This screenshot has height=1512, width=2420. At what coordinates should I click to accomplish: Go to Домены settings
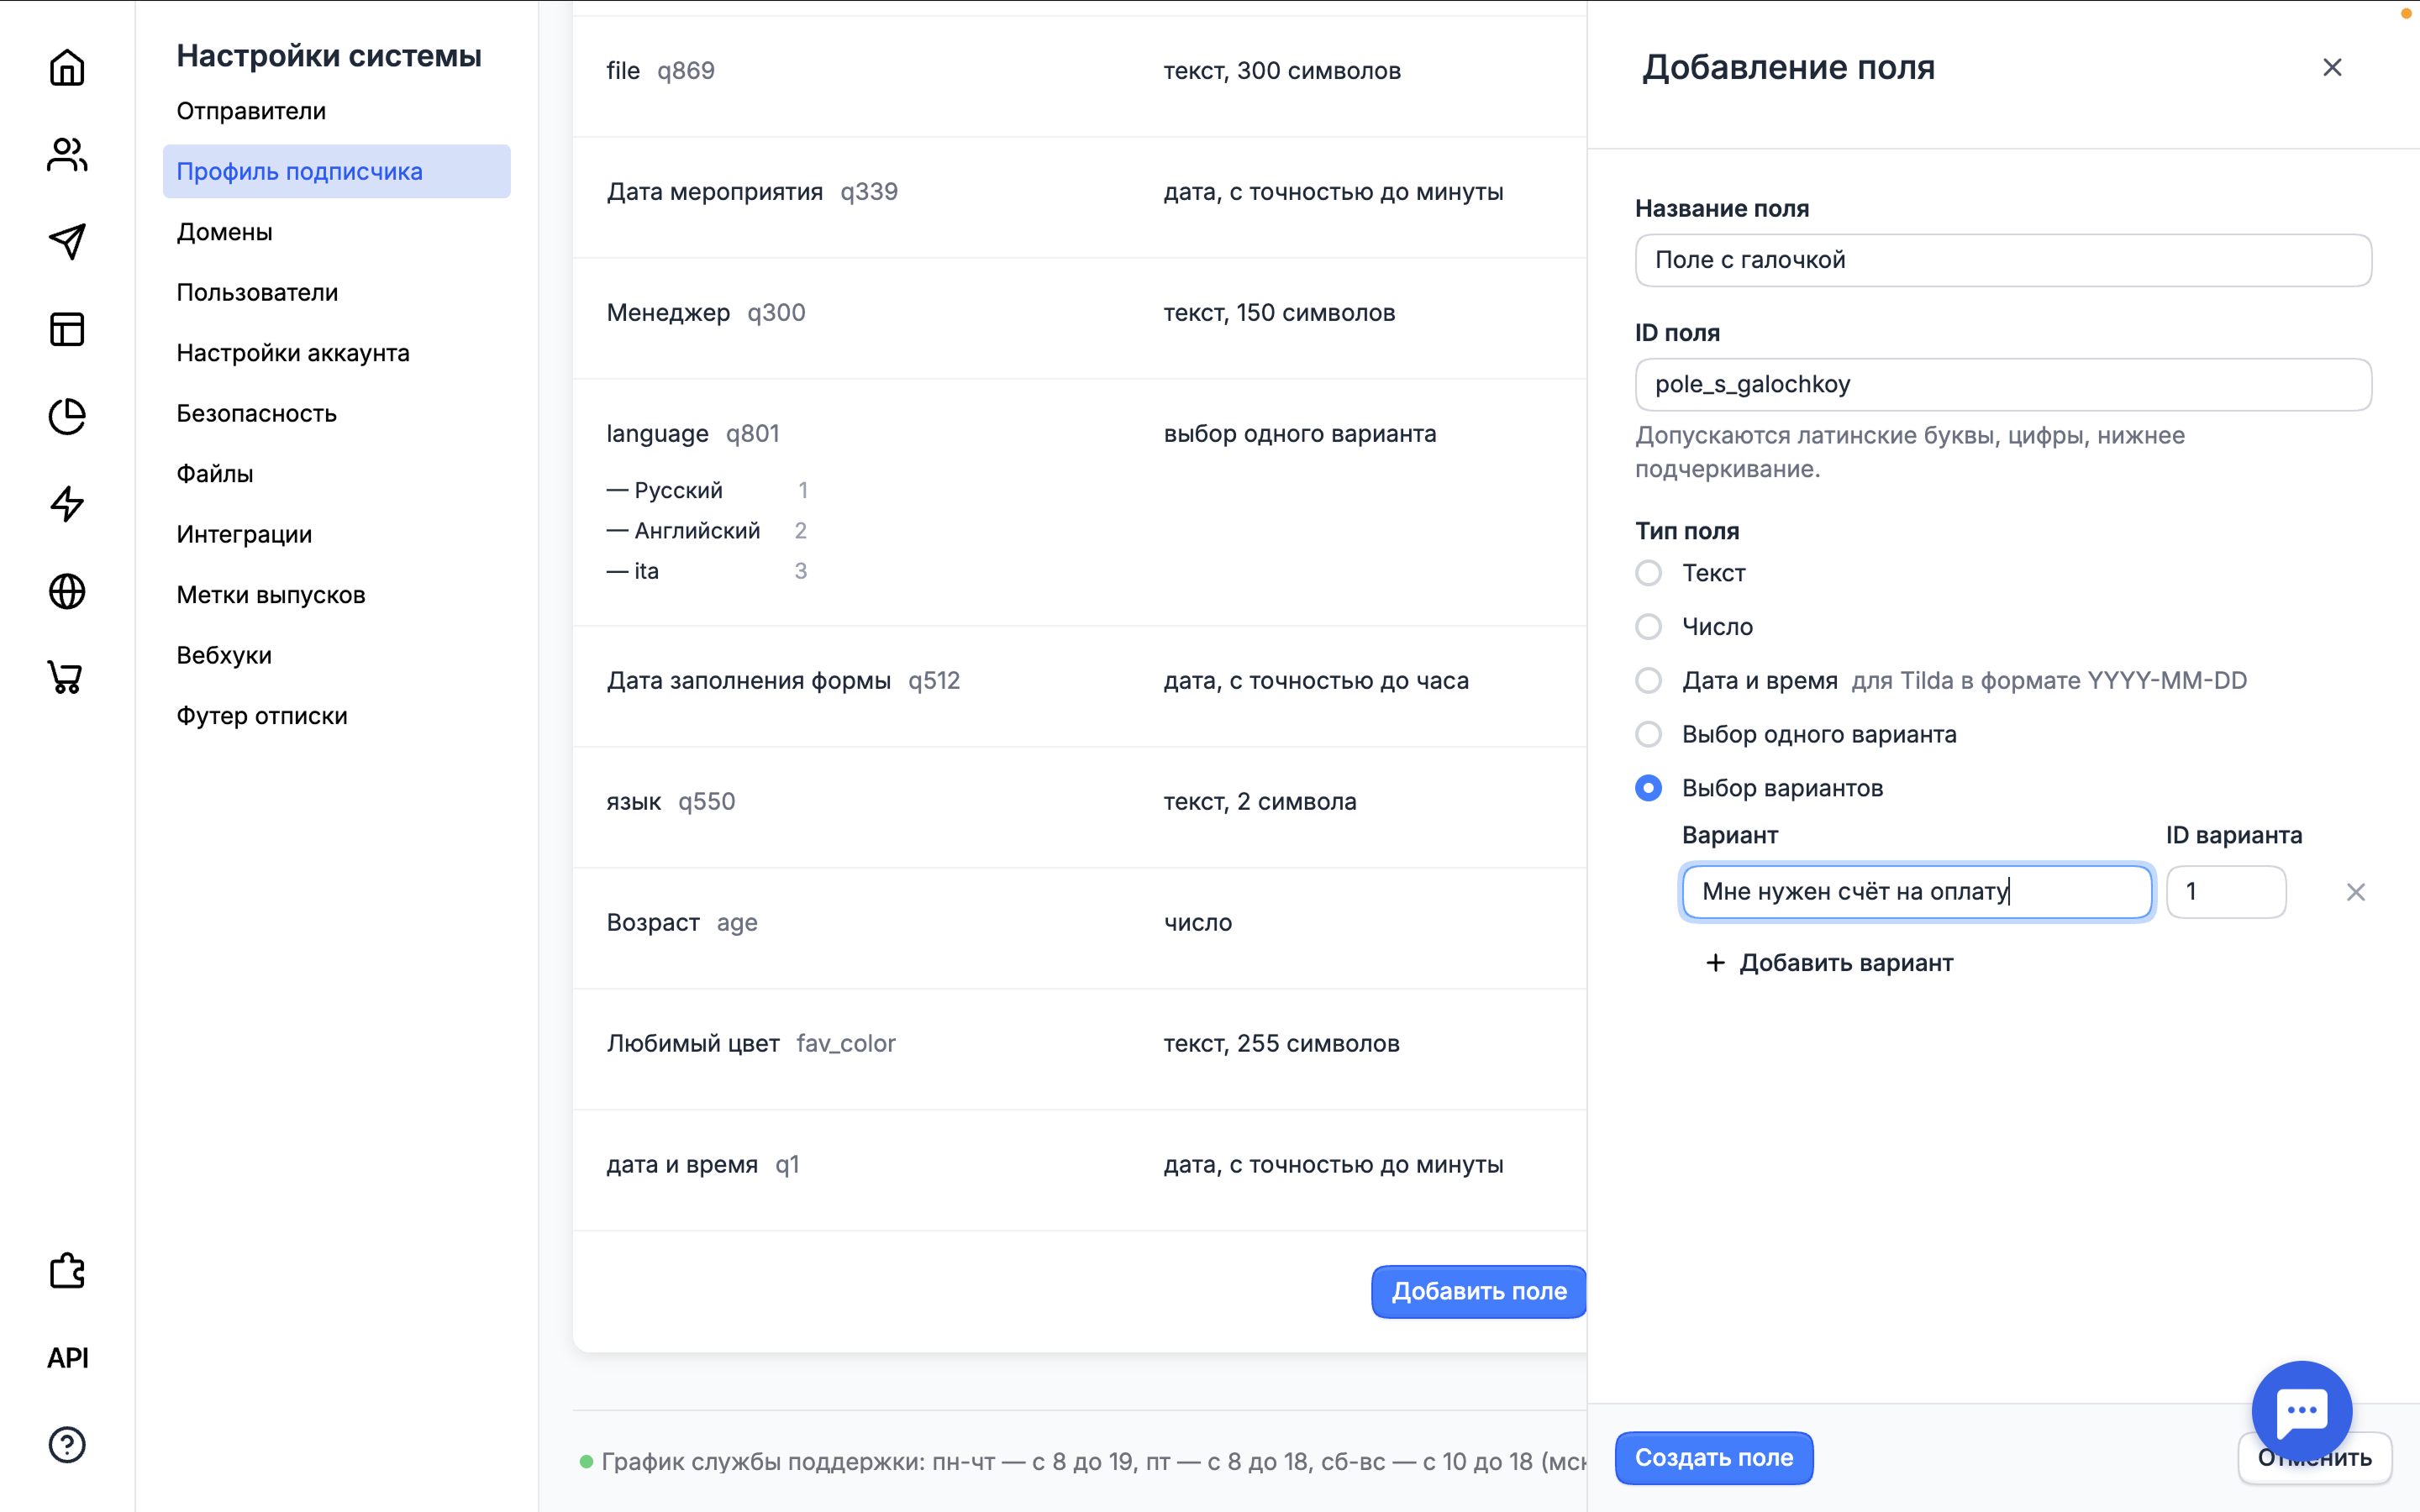tap(224, 232)
